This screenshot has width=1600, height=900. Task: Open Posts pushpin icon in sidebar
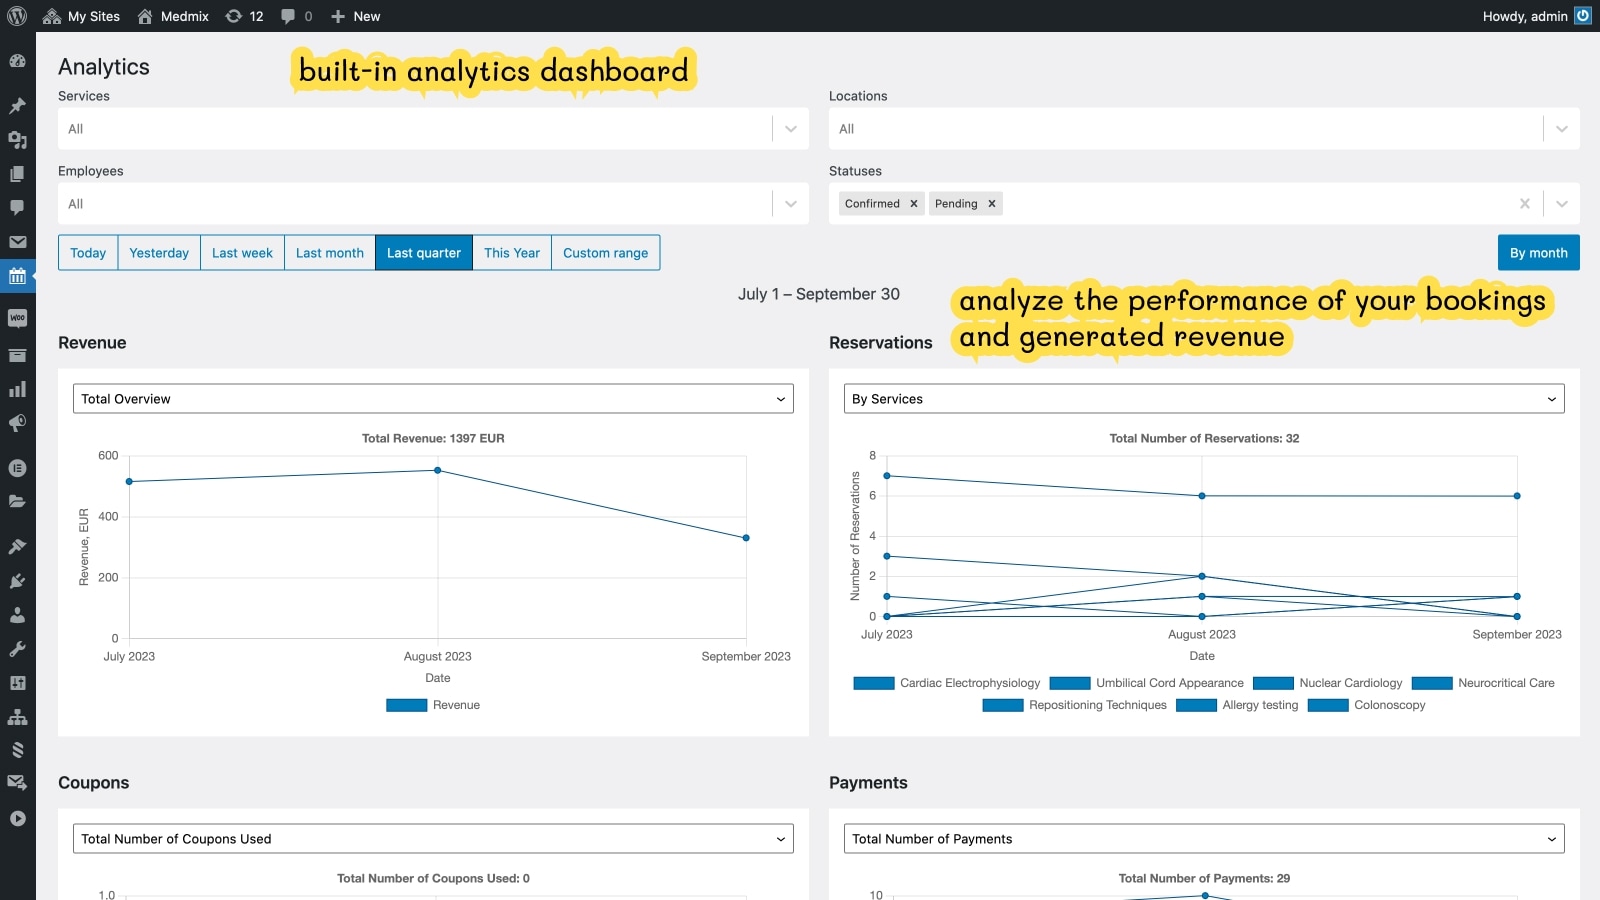(17, 105)
